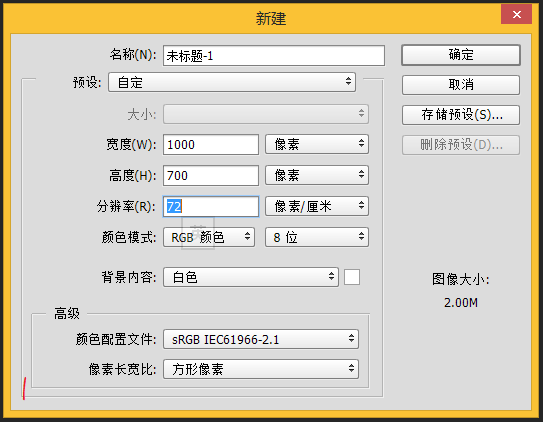This screenshot has height=422, width=543.
Task: Click the 分辨率 field showing 72
Action: (211, 207)
